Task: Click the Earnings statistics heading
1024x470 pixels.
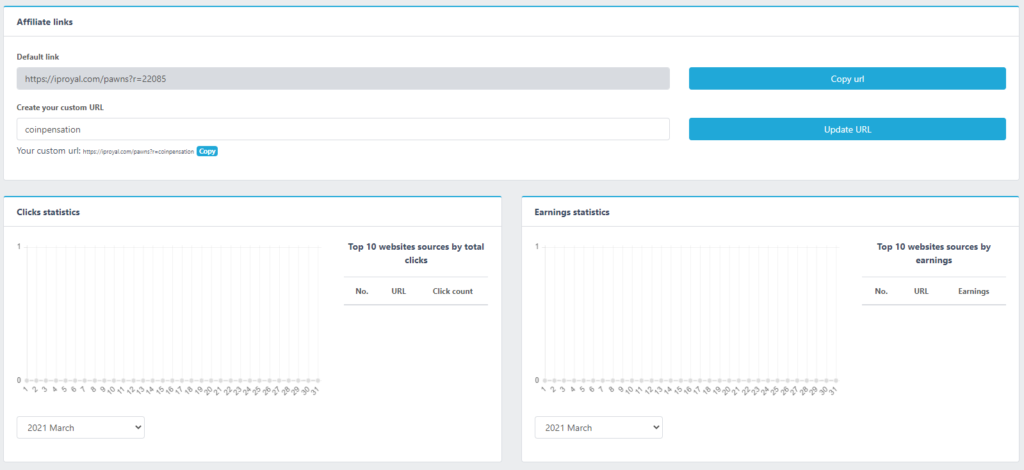Action: point(572,212)
